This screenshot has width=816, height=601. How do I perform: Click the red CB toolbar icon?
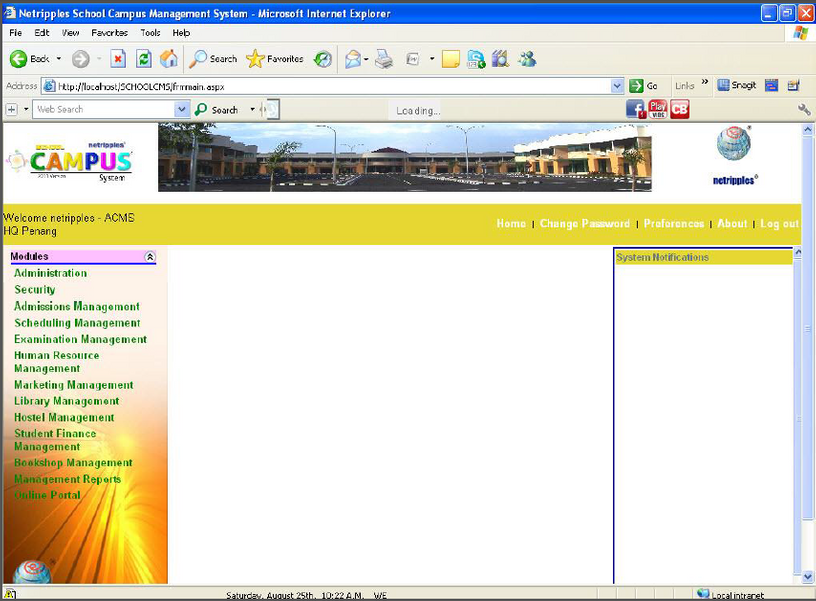click(x=679, y=109)
